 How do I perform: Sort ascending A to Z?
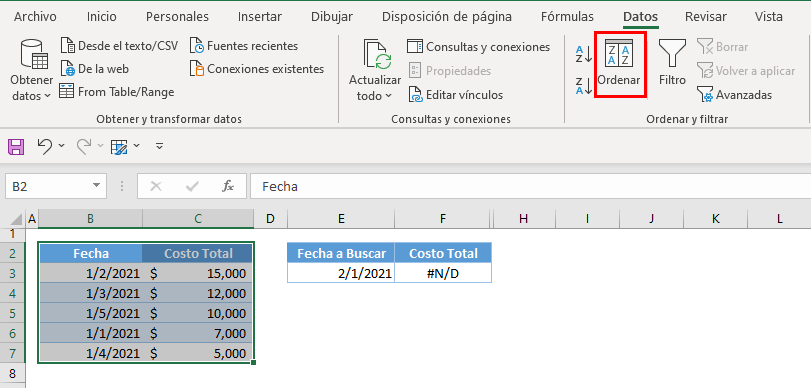pos(584,54)
